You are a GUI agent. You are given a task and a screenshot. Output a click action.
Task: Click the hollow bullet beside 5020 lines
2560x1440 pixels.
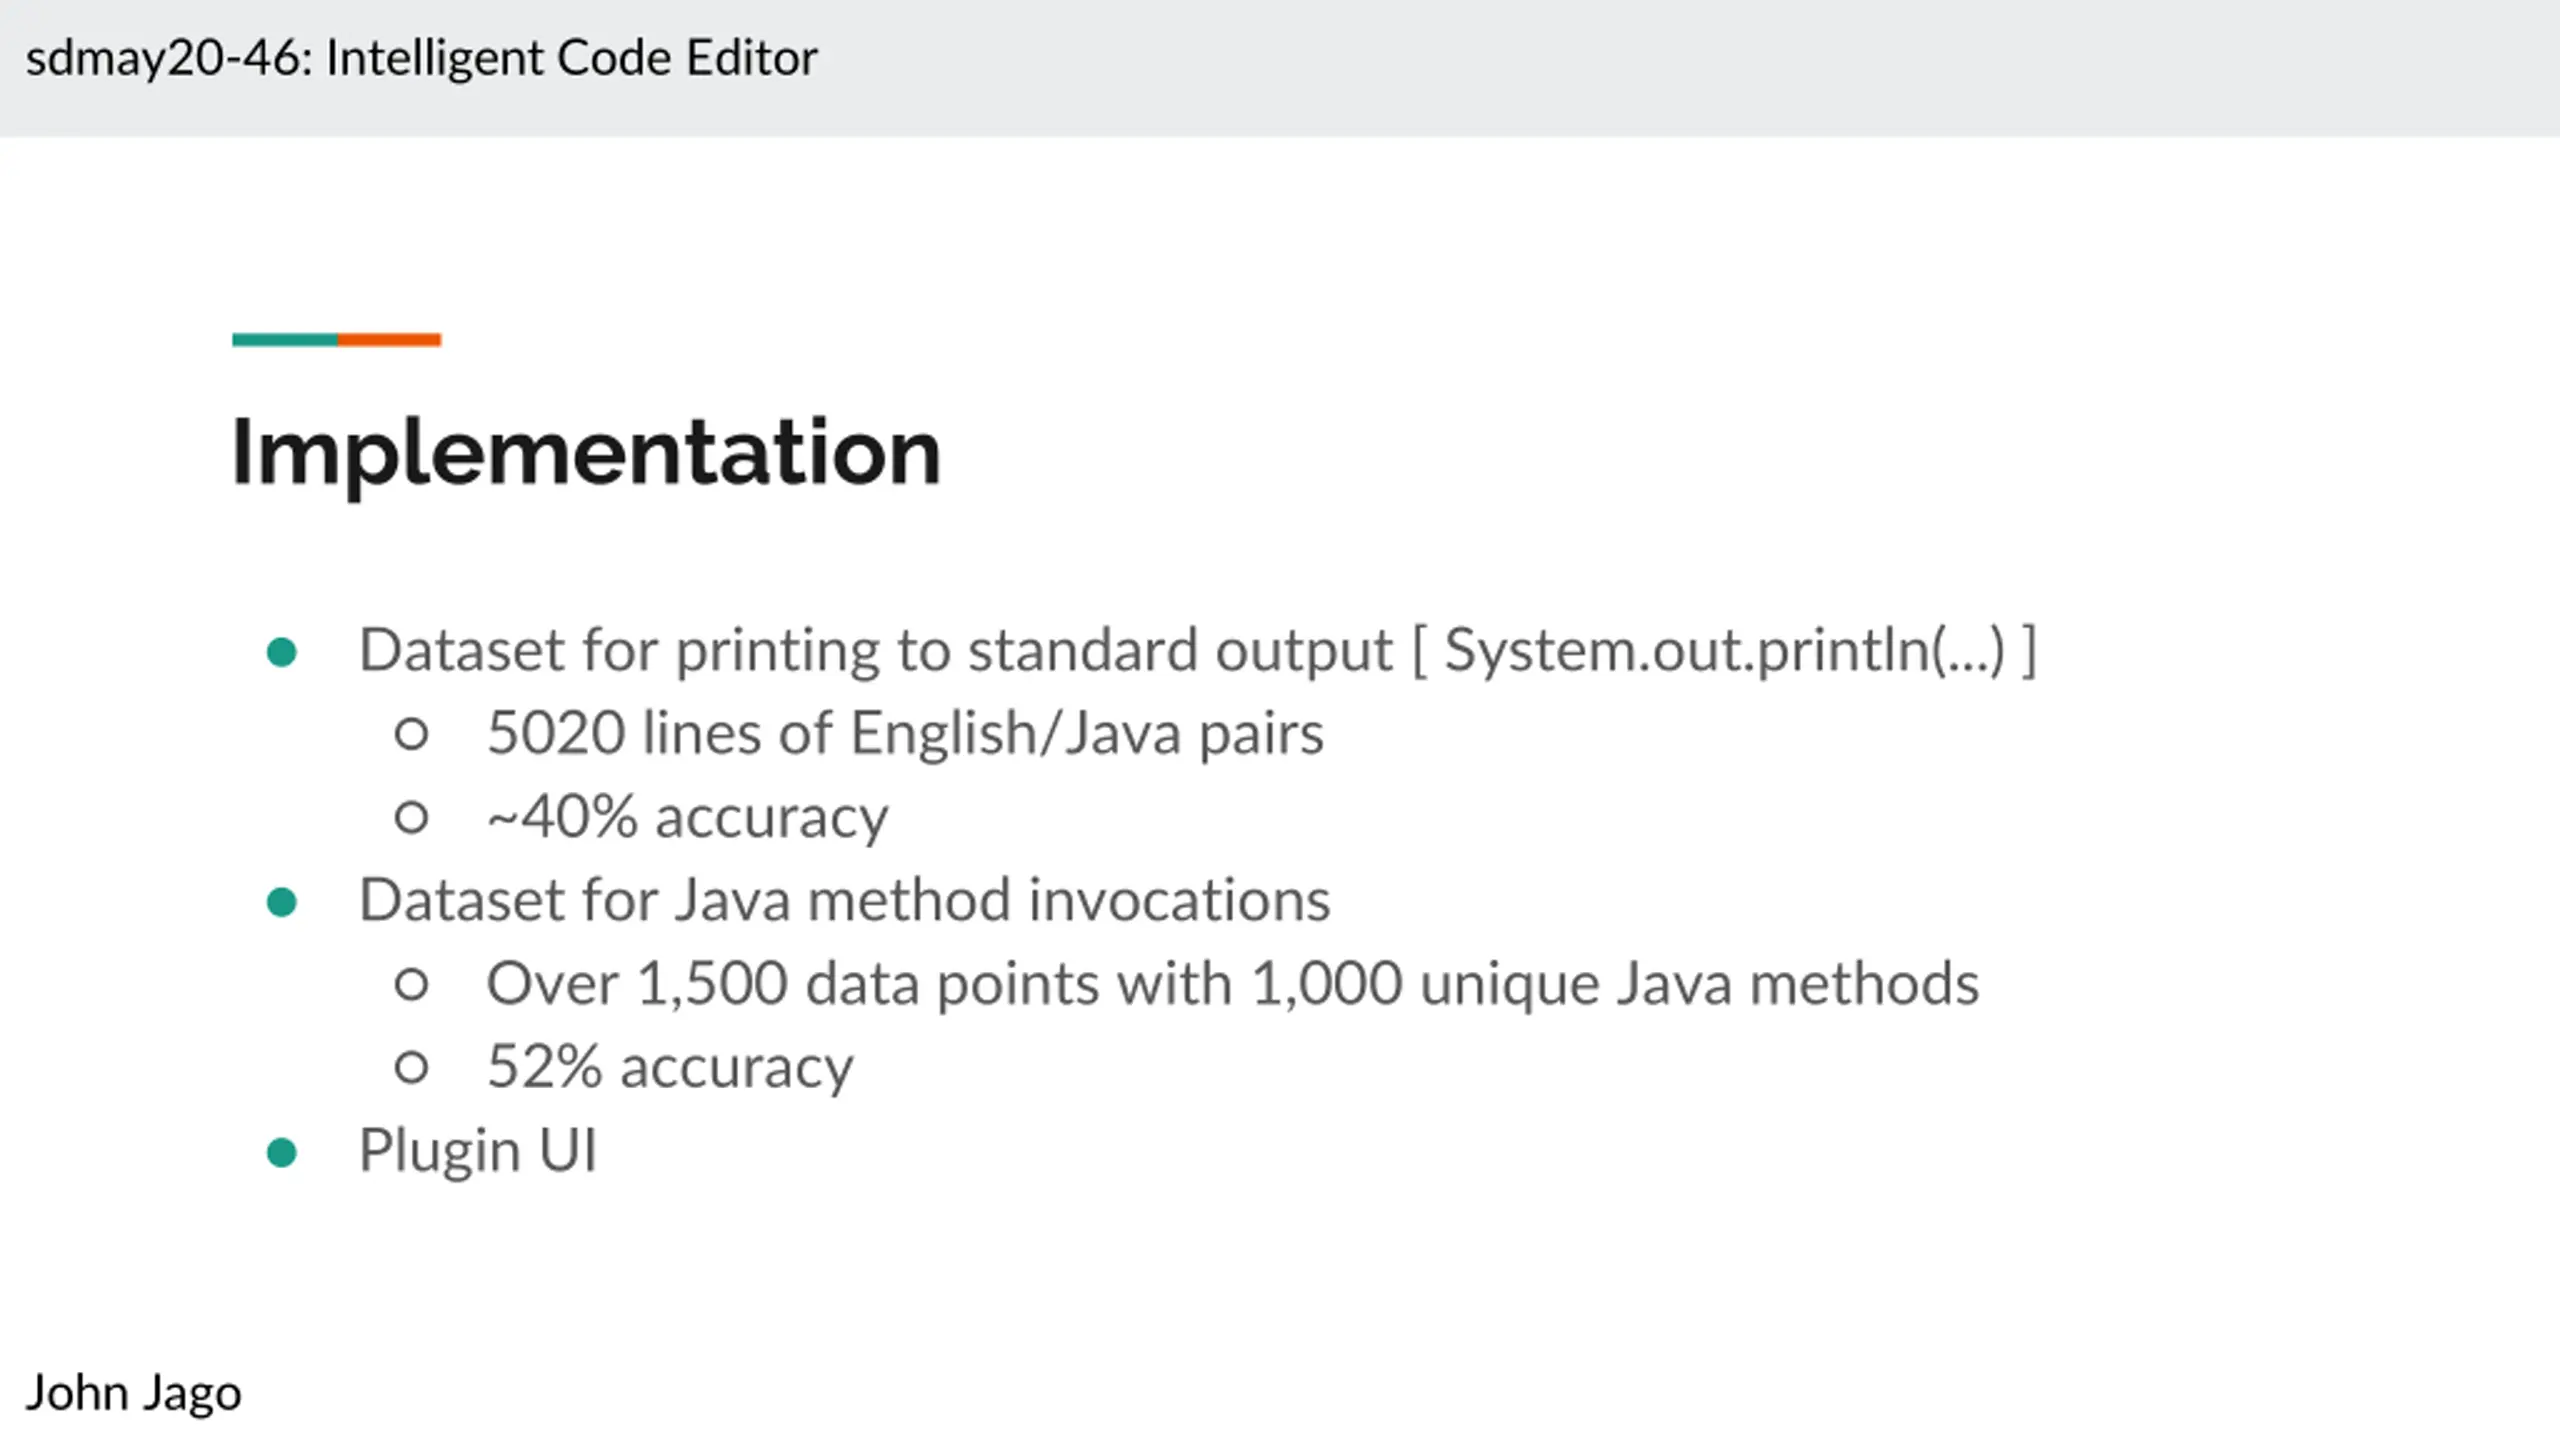411,734
